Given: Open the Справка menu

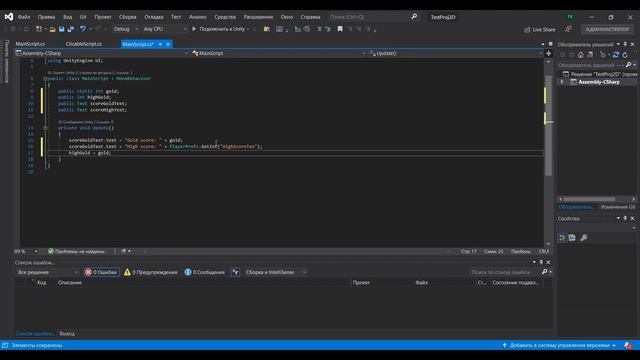Looking at the screenshot, I should (x=310, y=17).
